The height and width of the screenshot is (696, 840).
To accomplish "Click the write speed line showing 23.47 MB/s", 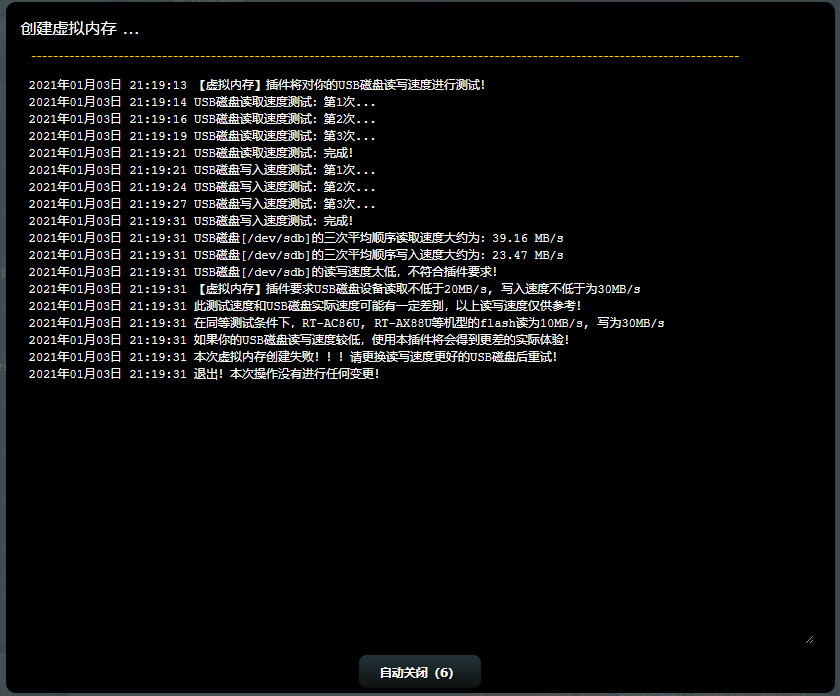I will [x=296, y=255].
